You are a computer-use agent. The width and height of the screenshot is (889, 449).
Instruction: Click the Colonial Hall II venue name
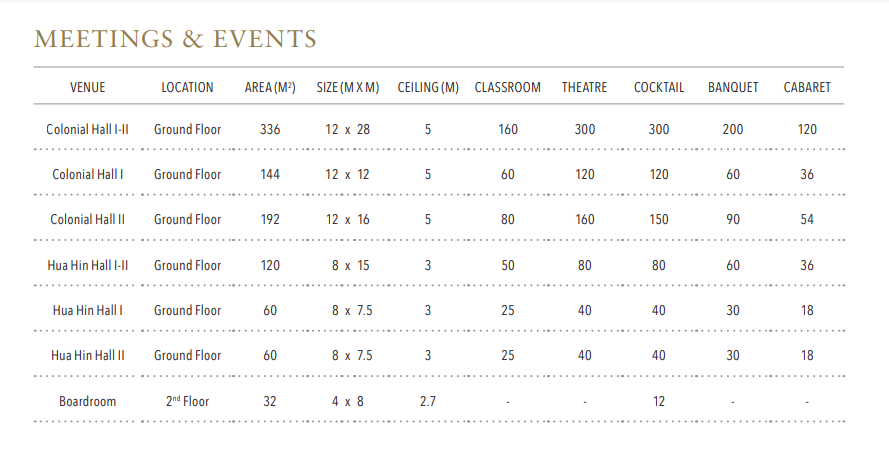(x=87, y=219)
